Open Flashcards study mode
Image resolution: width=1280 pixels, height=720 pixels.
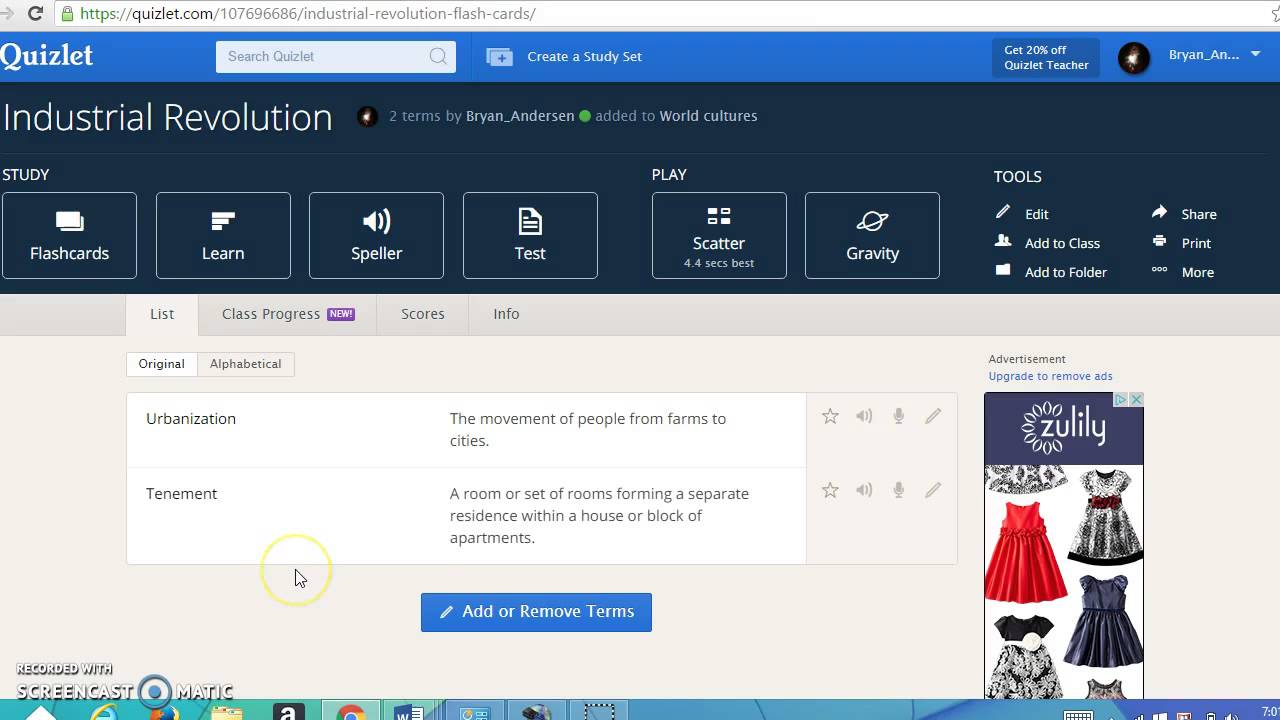point(69,235)
